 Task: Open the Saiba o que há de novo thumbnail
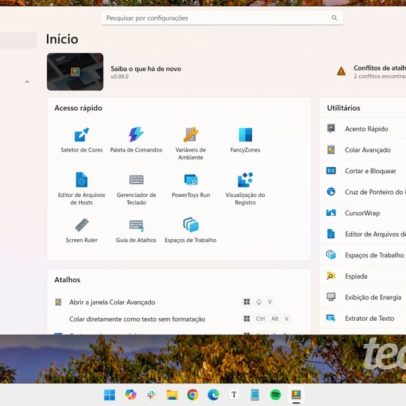coord(75,72)
